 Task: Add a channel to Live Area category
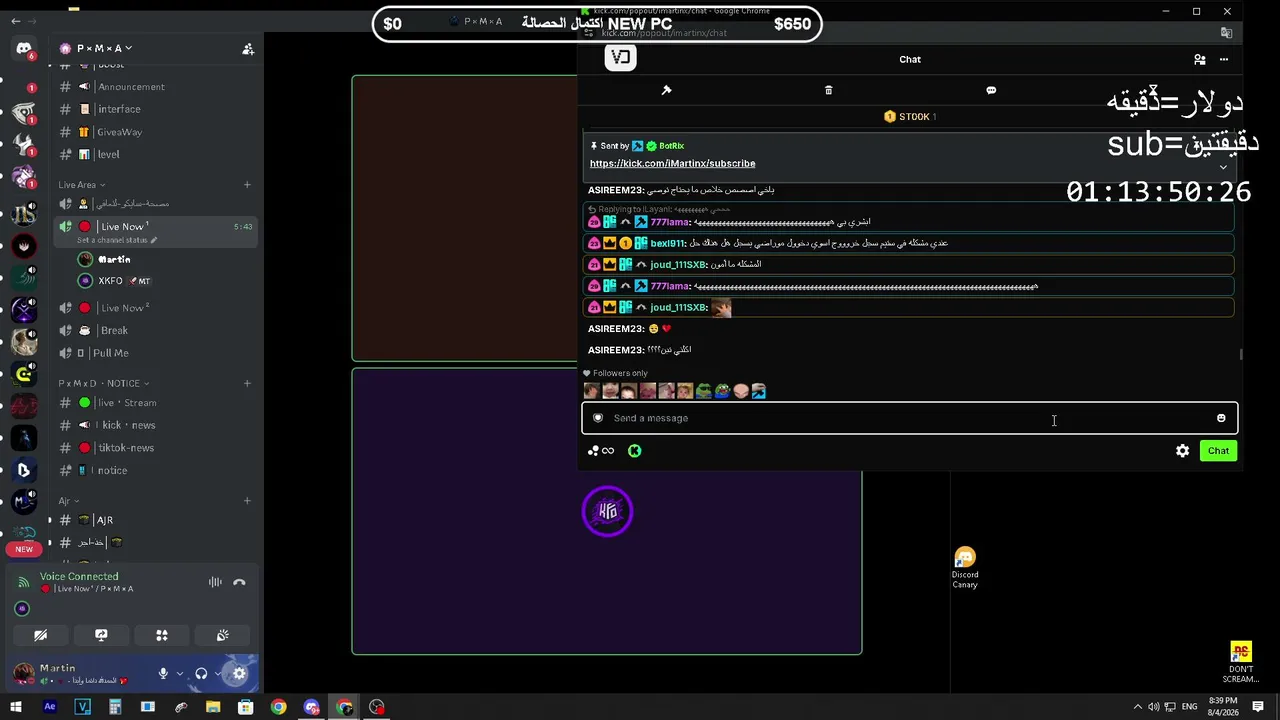[247, 184]
